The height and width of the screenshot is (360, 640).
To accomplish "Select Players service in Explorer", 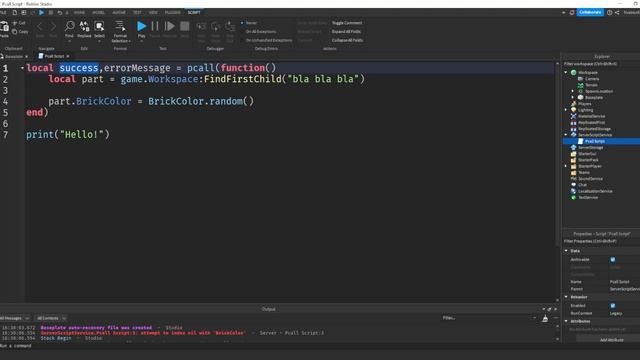I will click(x=584, y=104).
